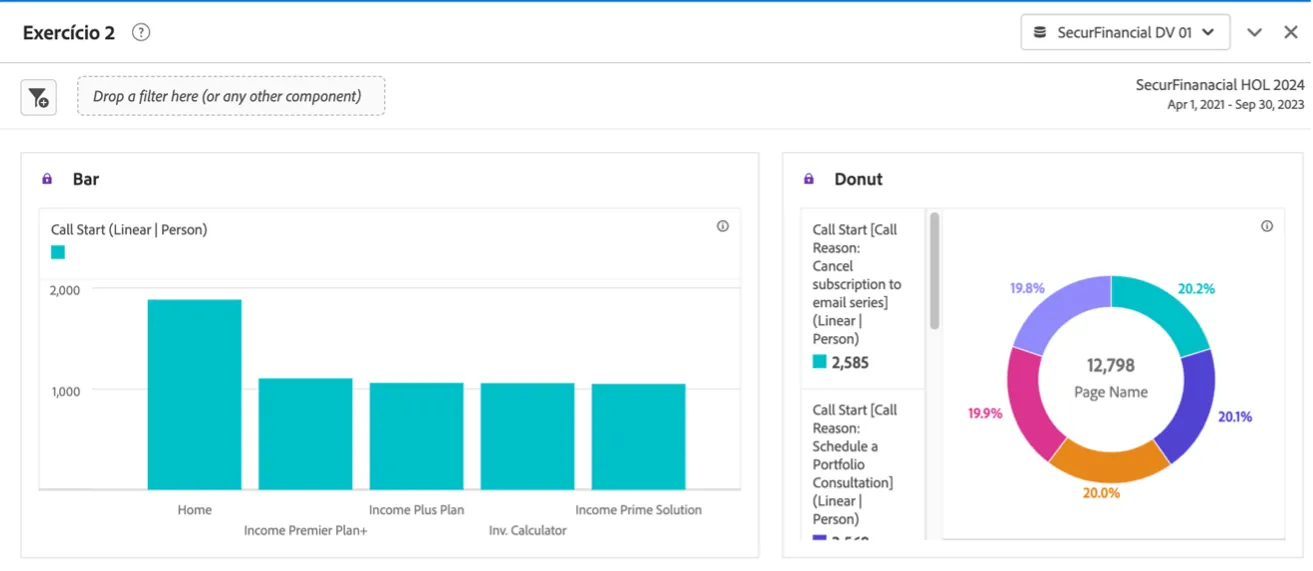Toggle the teal Call Start legend swatch in the bar chart
This screenshot has width=1313, height=571.
pos(58,252)
